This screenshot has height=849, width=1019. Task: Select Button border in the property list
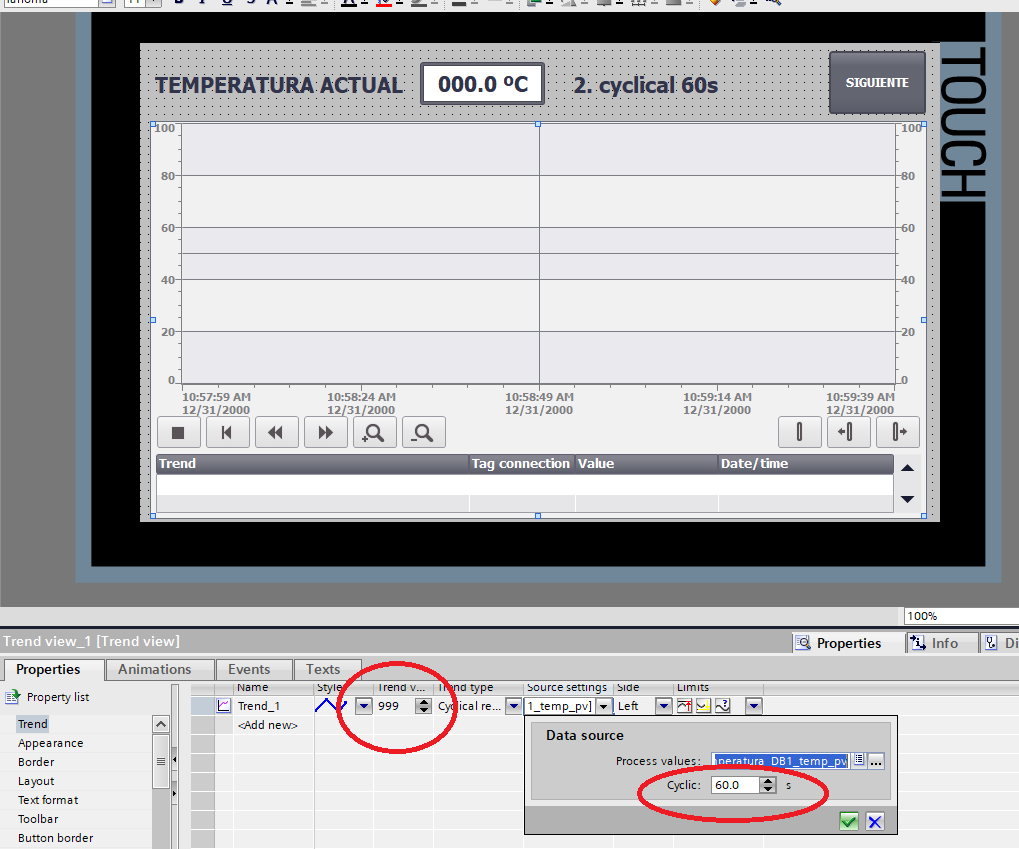(56, 838)
